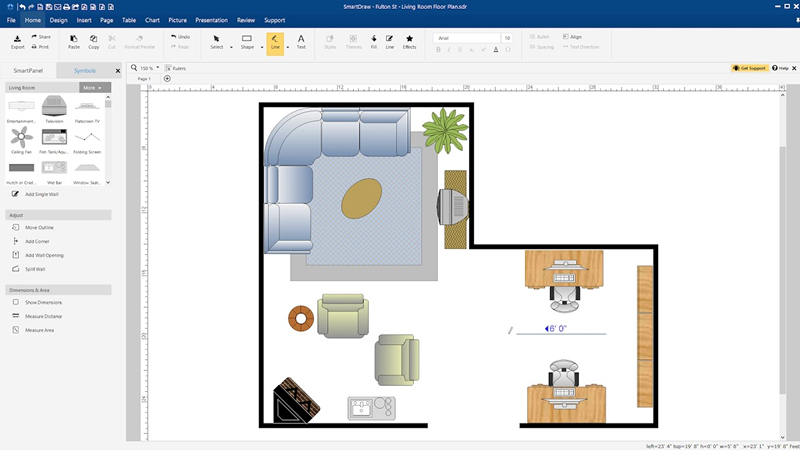Screen dimensions: 800x450
Task: Click the Paste icon
Action: tap(74, 41)
